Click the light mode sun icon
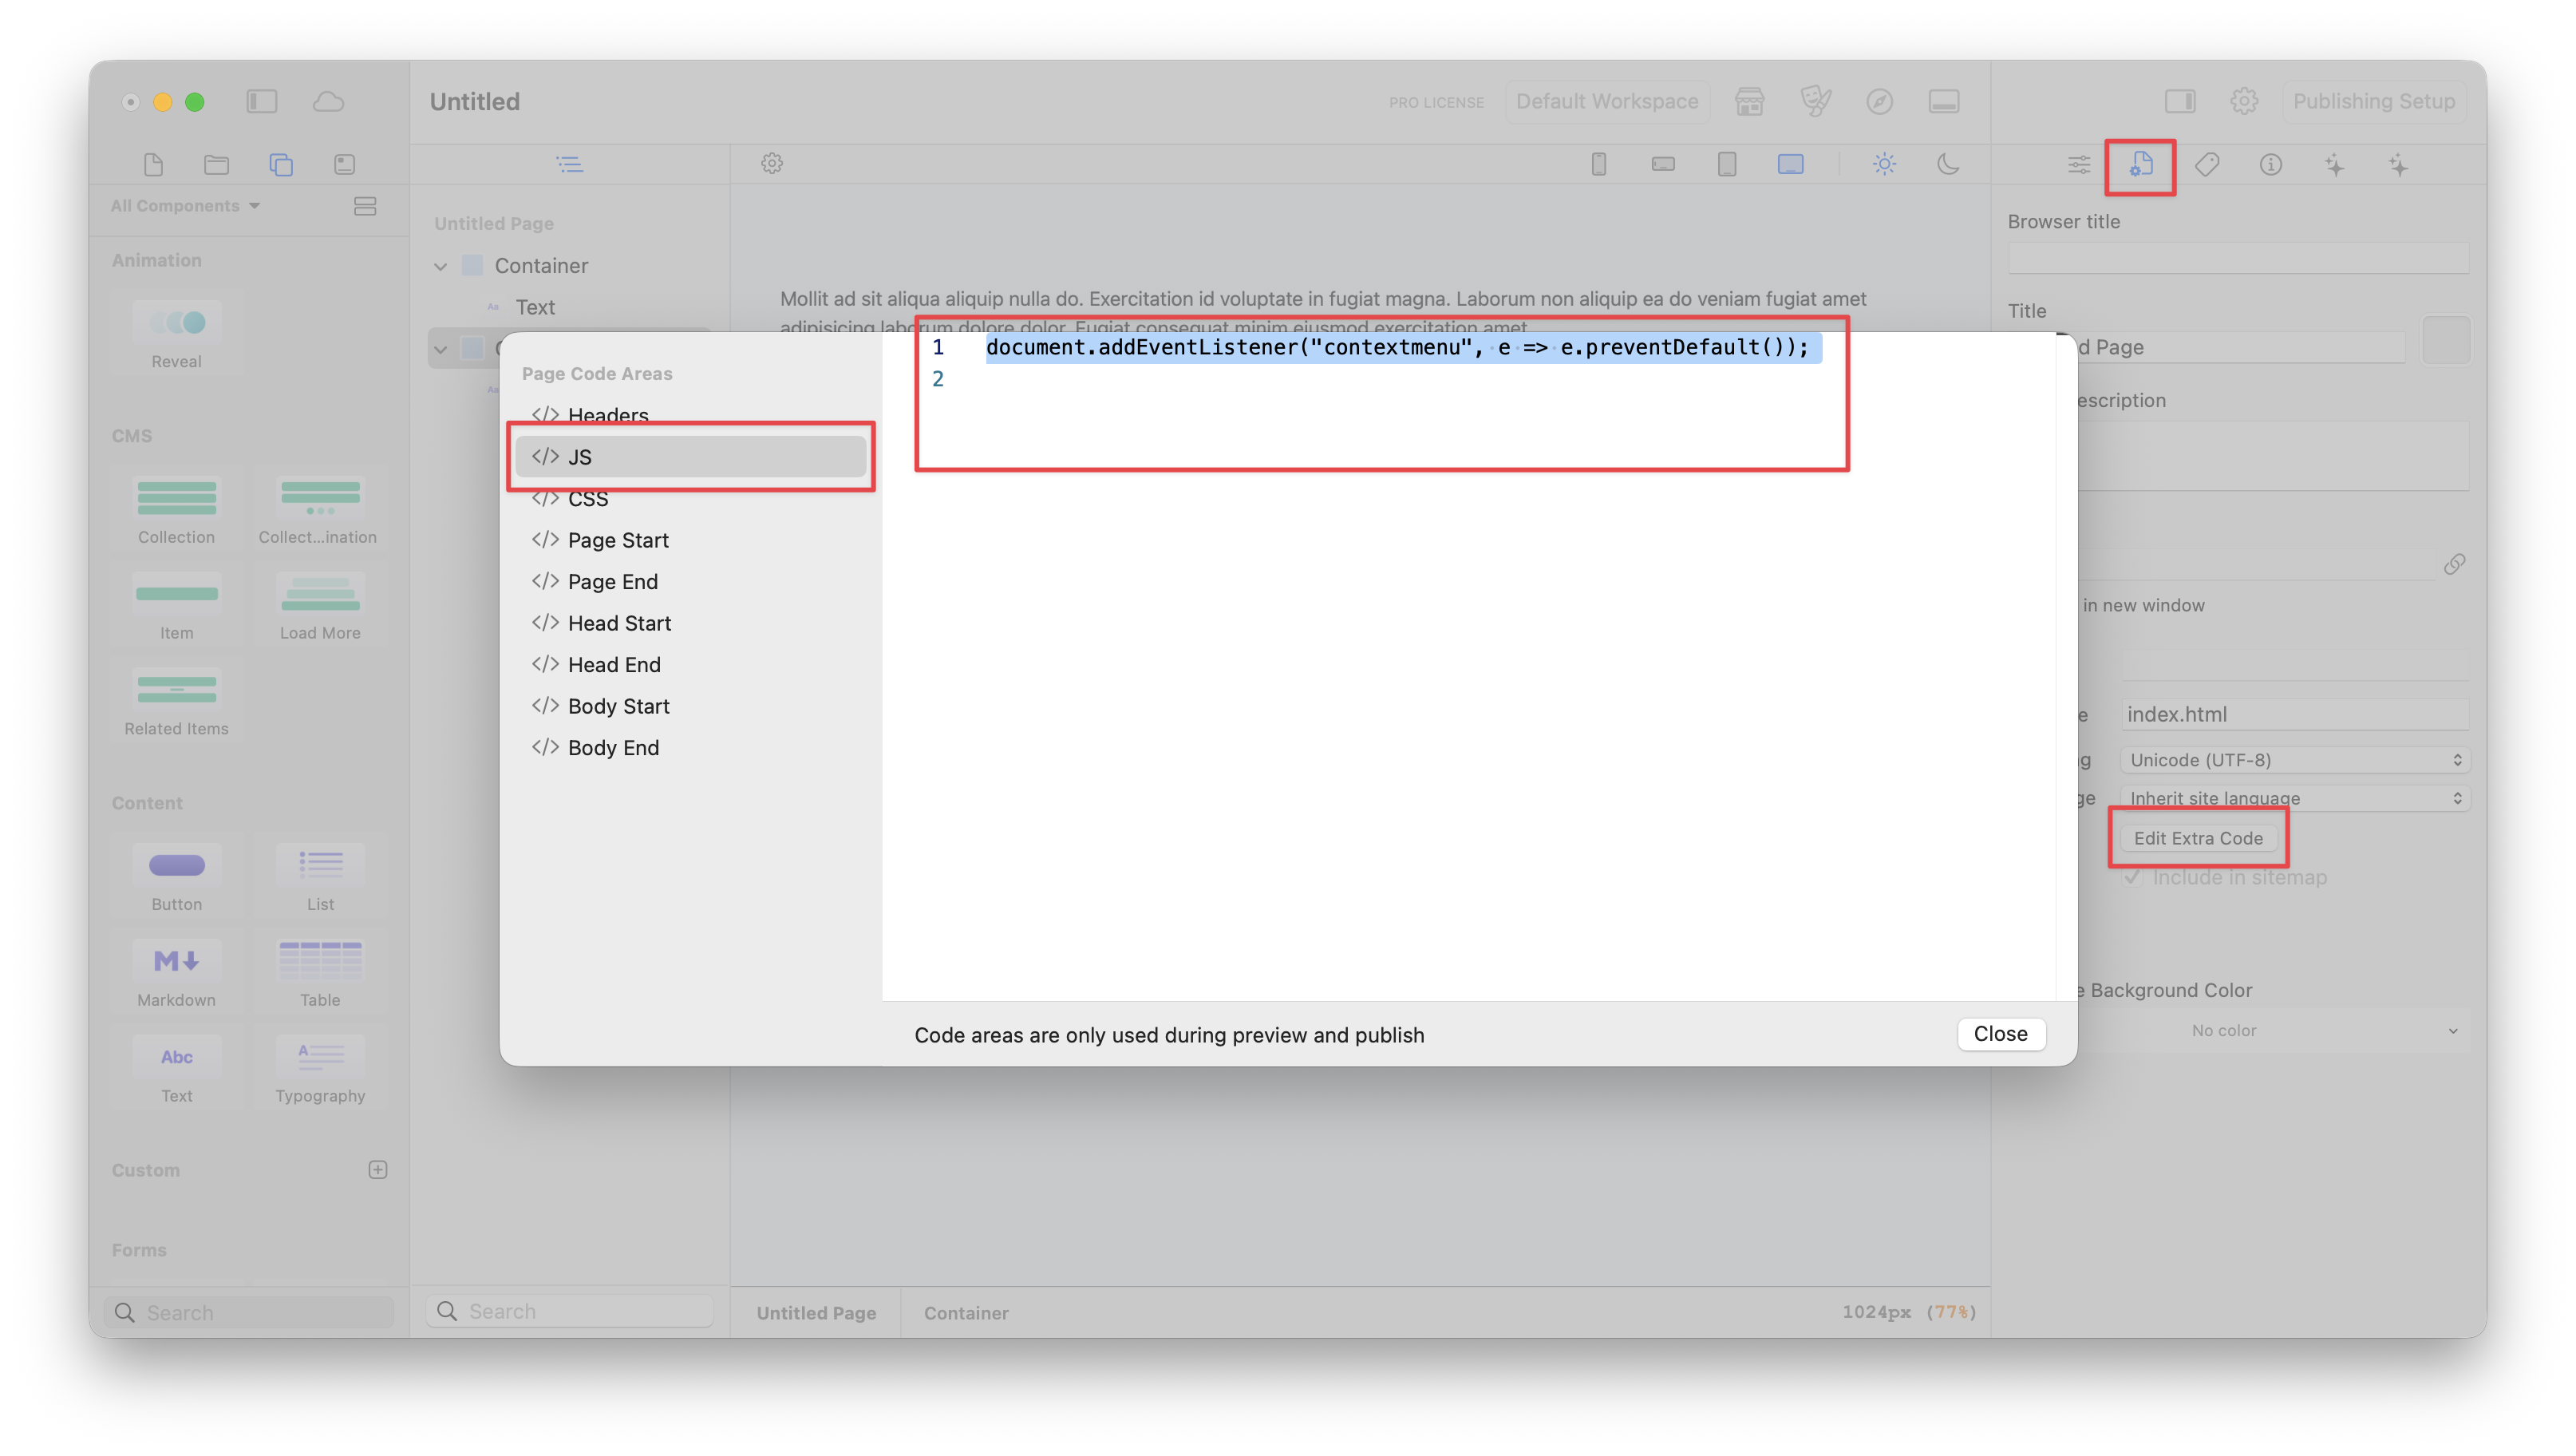Screen dimensions: 2576x1456 (1884, 164)
